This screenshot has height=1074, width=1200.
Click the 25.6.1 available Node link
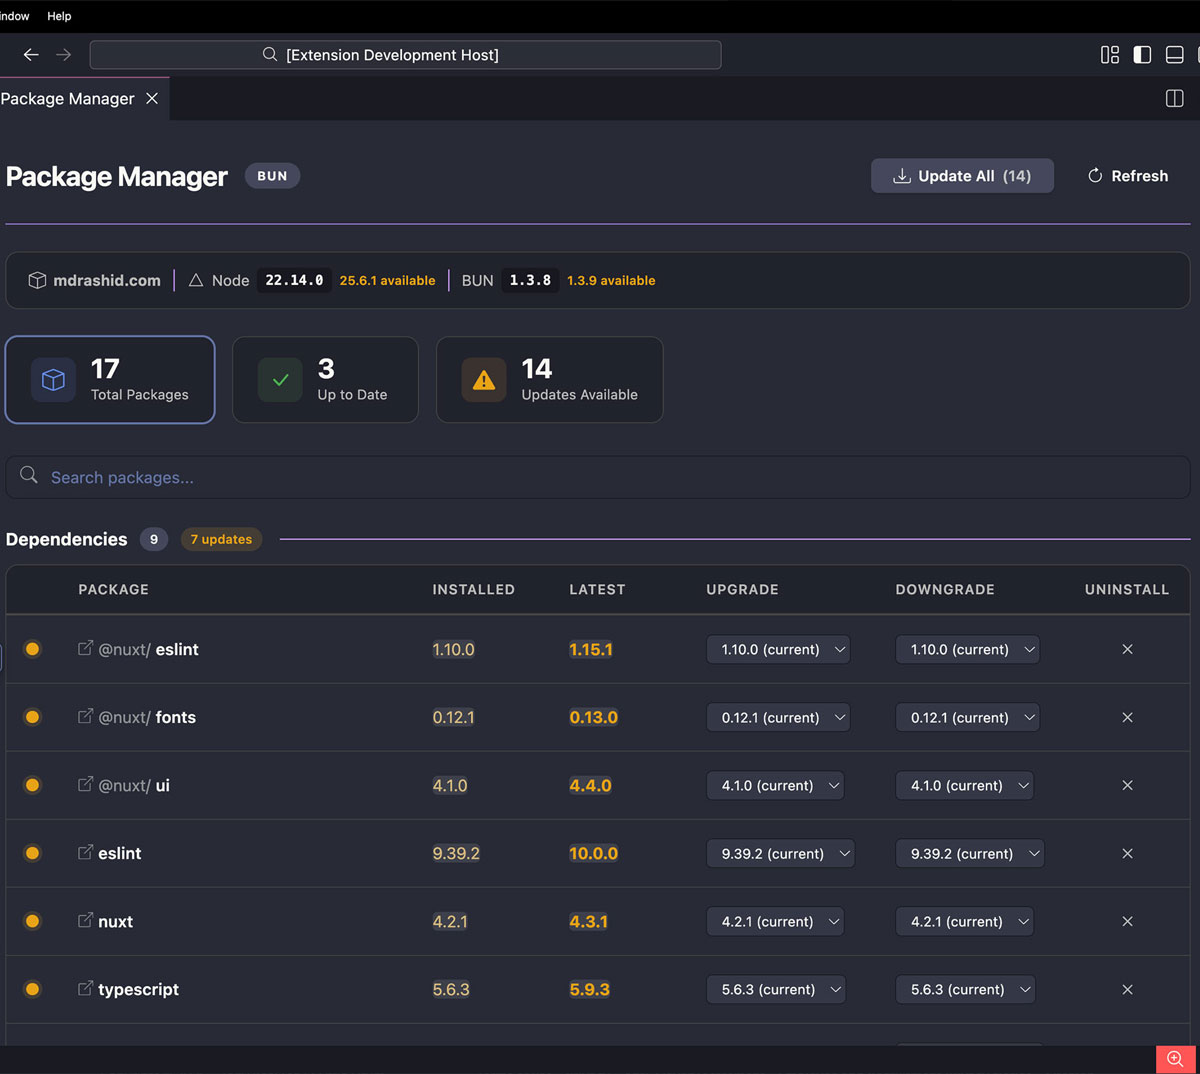[x=388, y=281]
